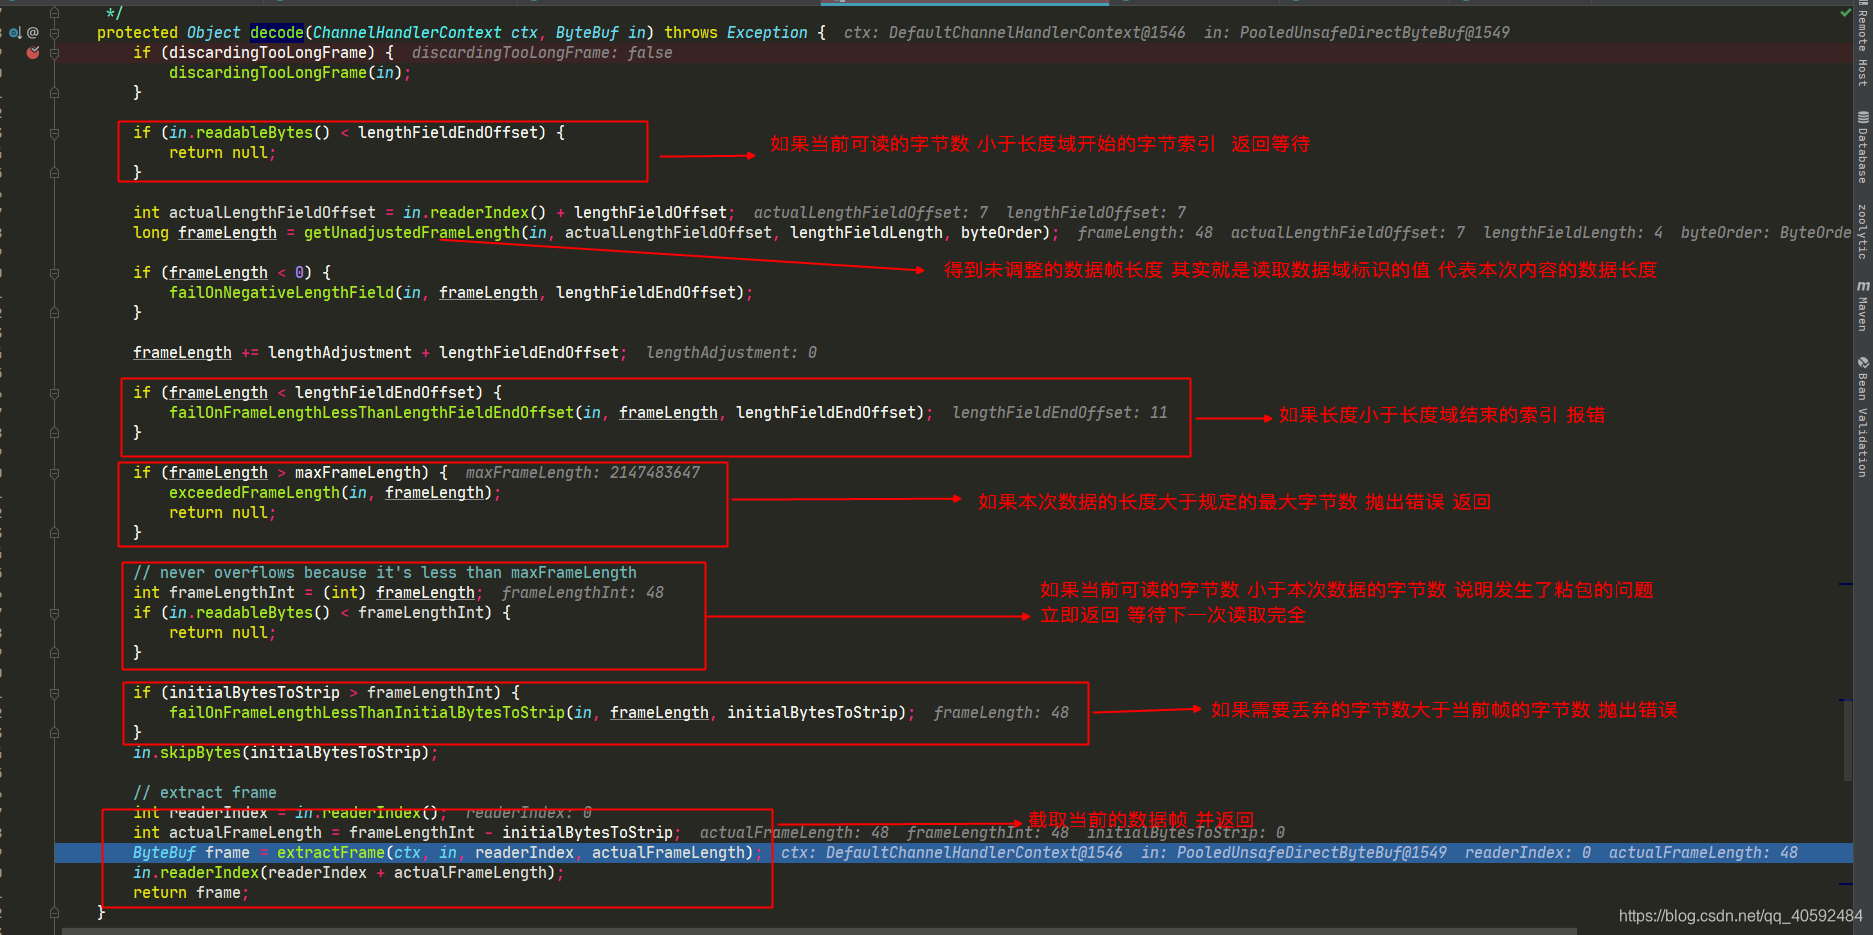Click the decode method name
This screenshot has width=1873, height=935.
tap(277, 33)
